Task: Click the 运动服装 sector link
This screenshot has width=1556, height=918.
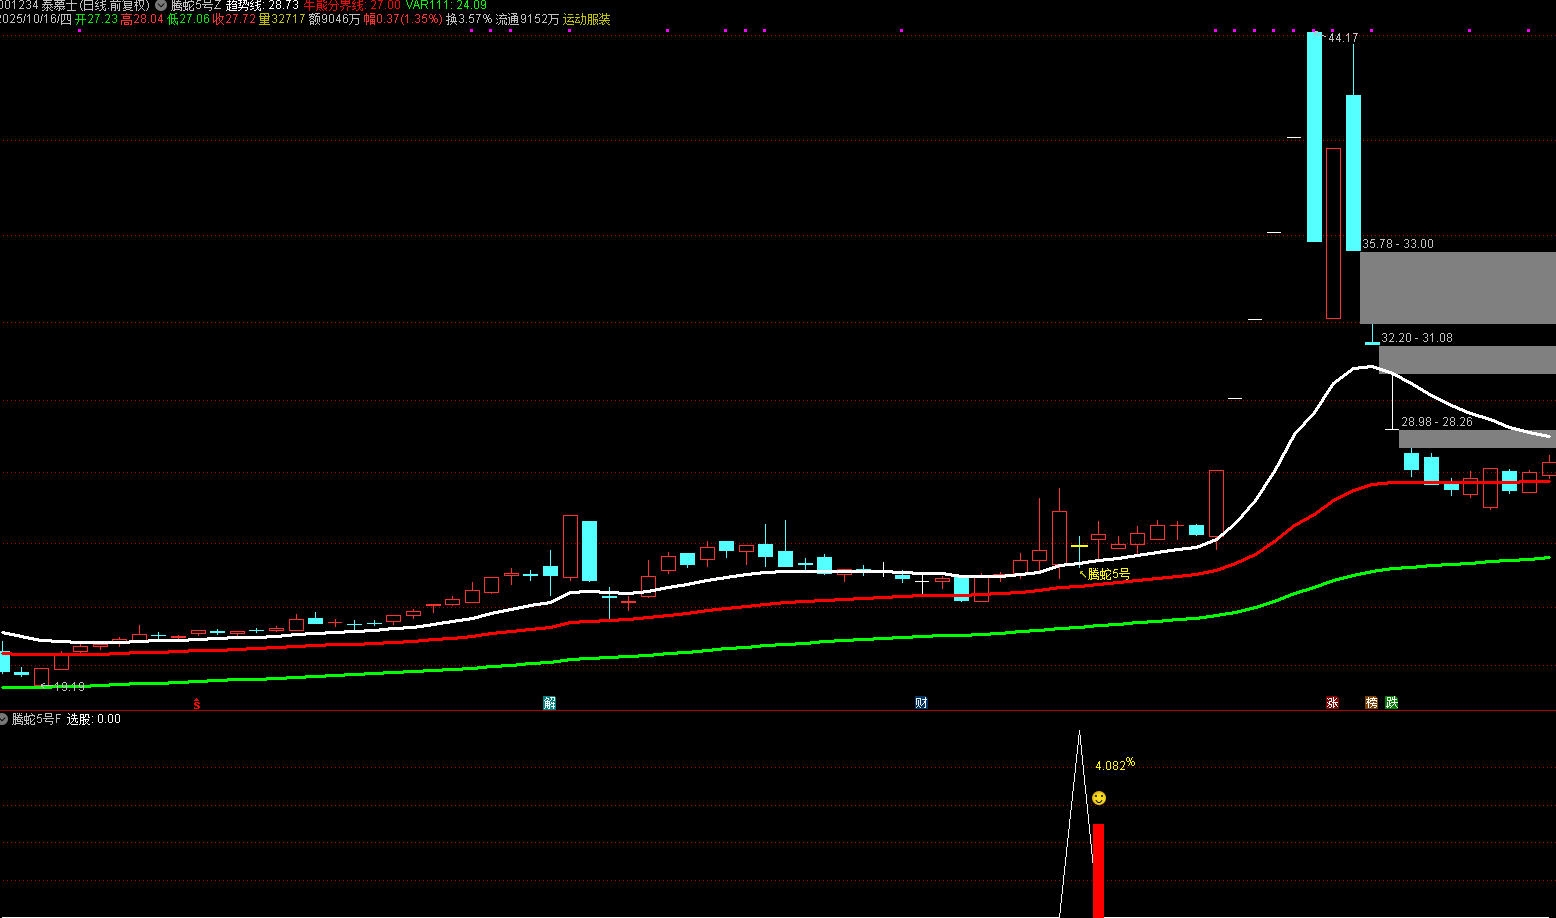Action: [587, 19]
